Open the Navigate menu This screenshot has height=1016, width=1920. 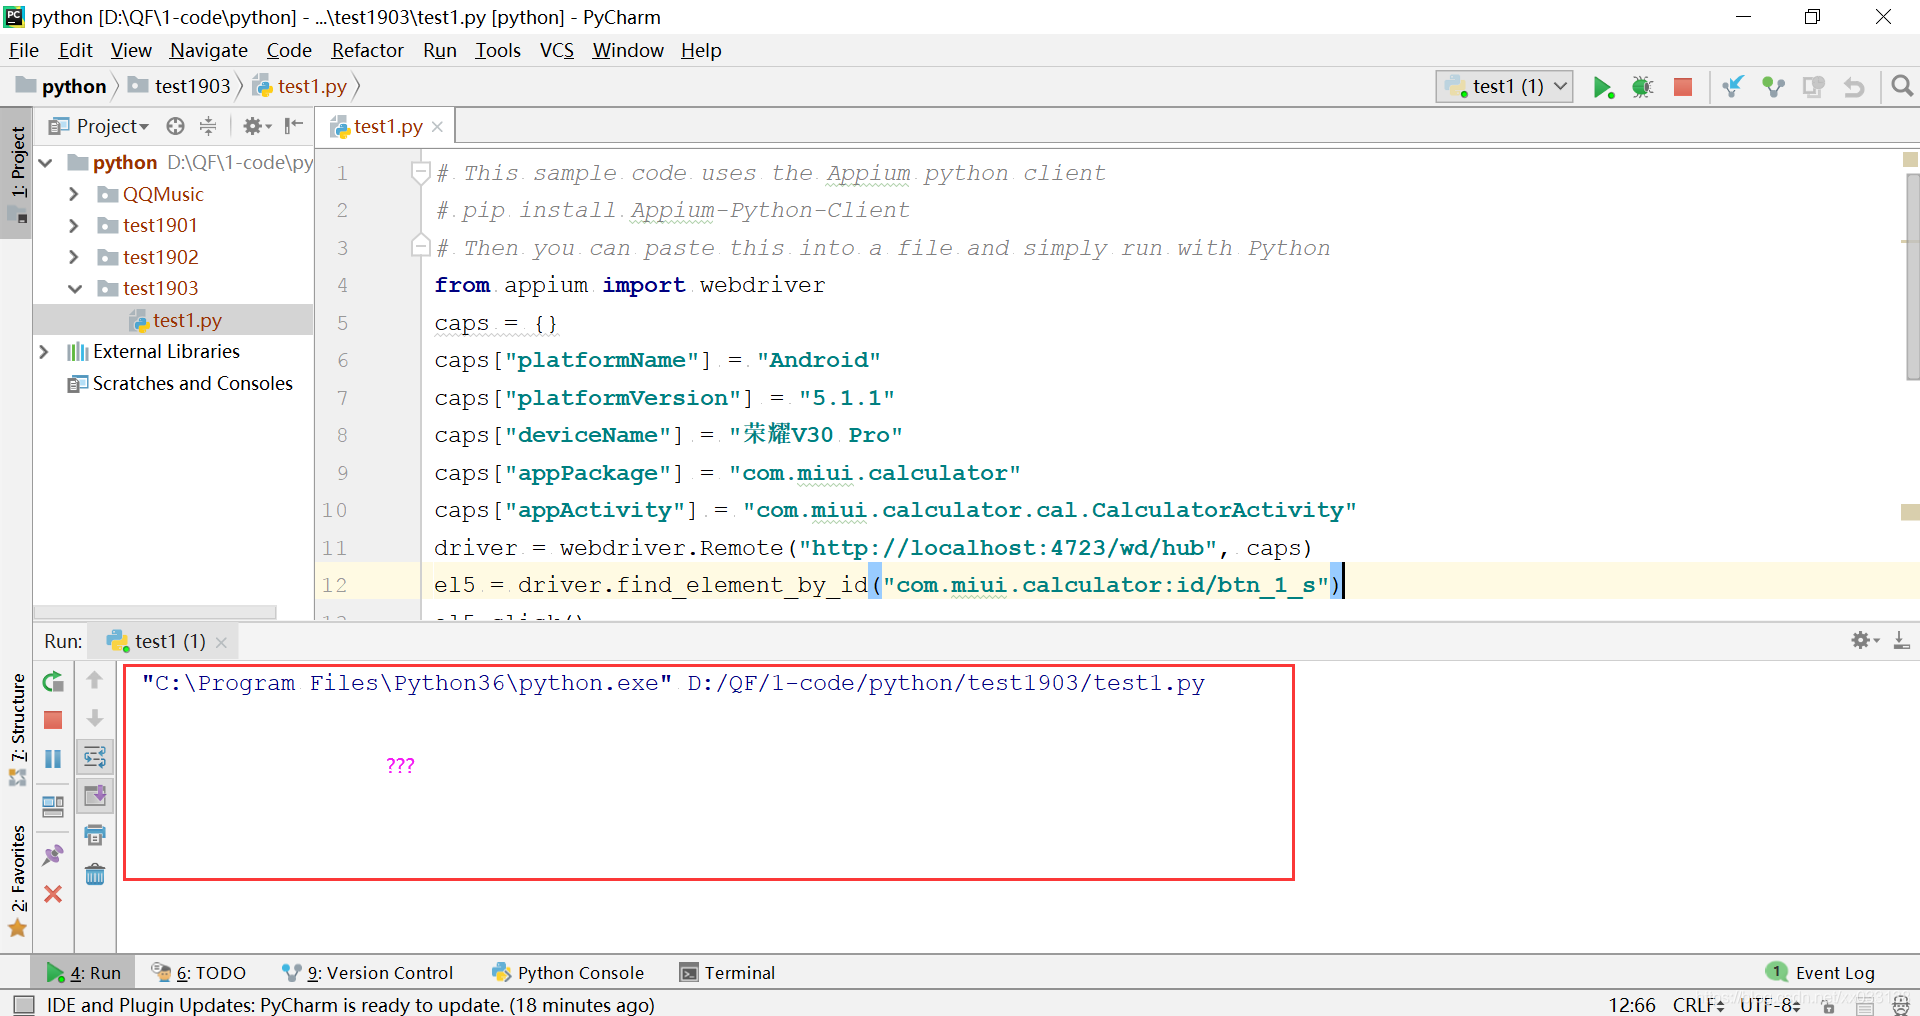pyautogui.click(x=209, y=50)
